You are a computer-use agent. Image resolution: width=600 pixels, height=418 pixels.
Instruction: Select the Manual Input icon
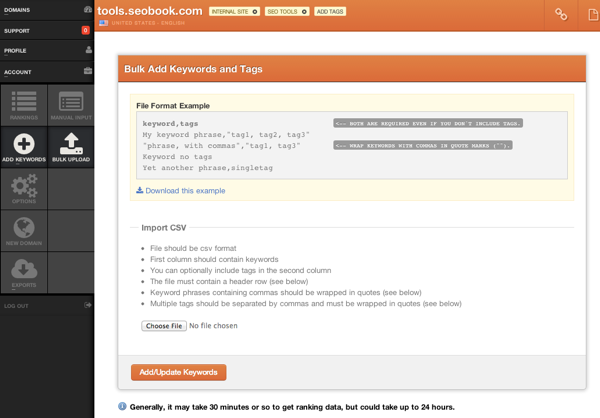click(71, 104)
